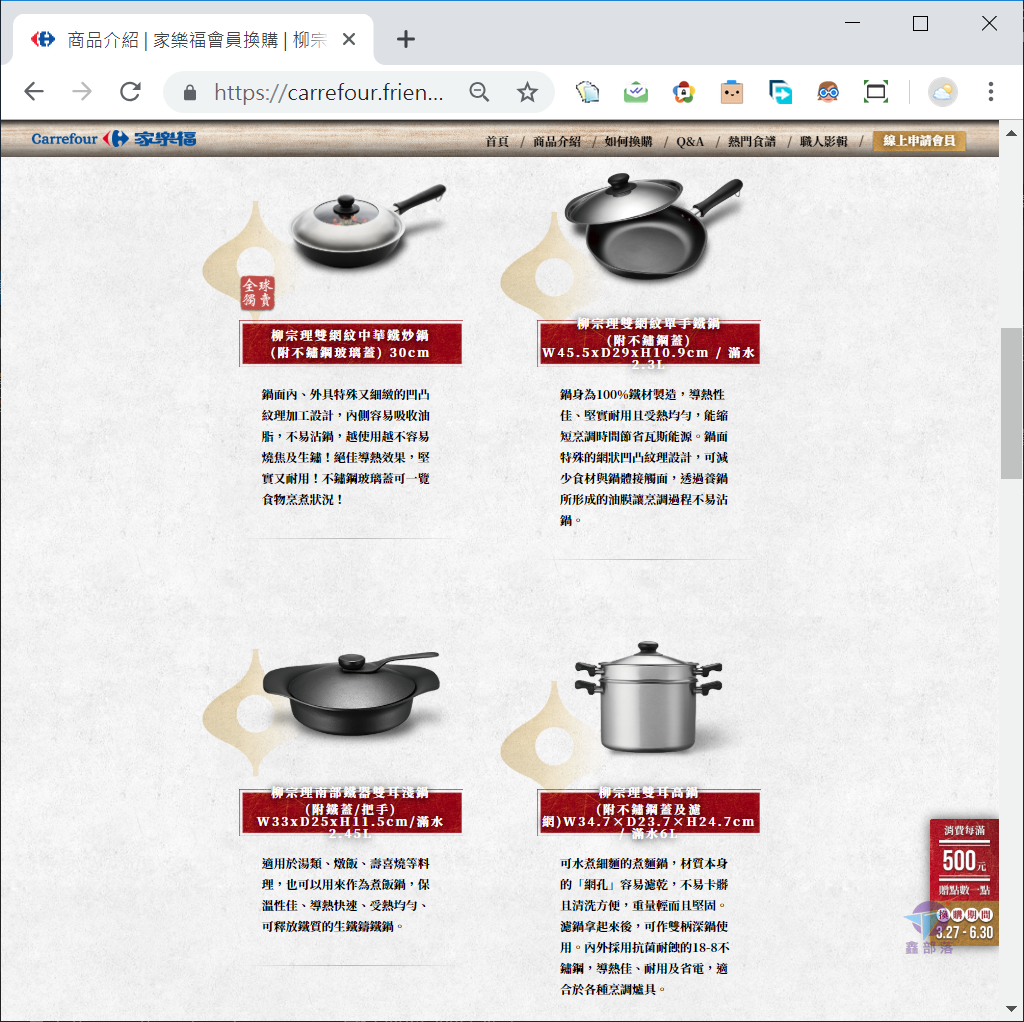
Task: Click the 中華鐵炒鍋 wok product image
Action: (368, 225)
